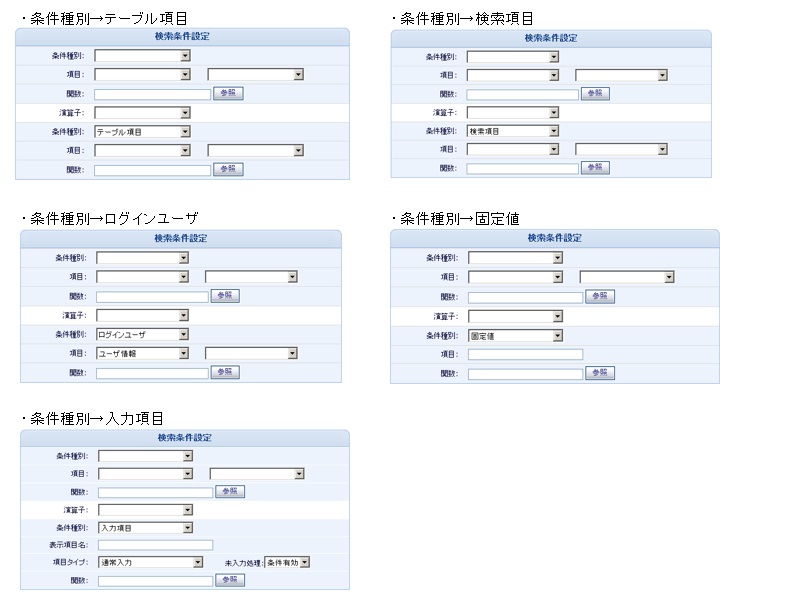
Task: Click the 項目 text field in 固定値 panel
Action: pos(525,354)
